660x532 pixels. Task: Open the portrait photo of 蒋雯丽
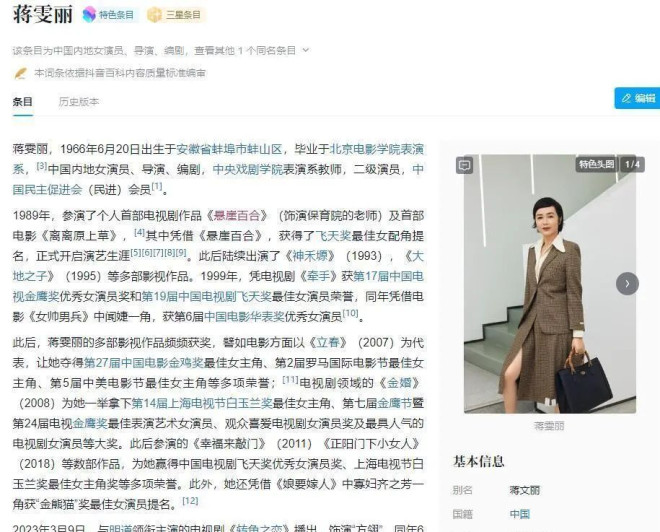pos(550,284)
